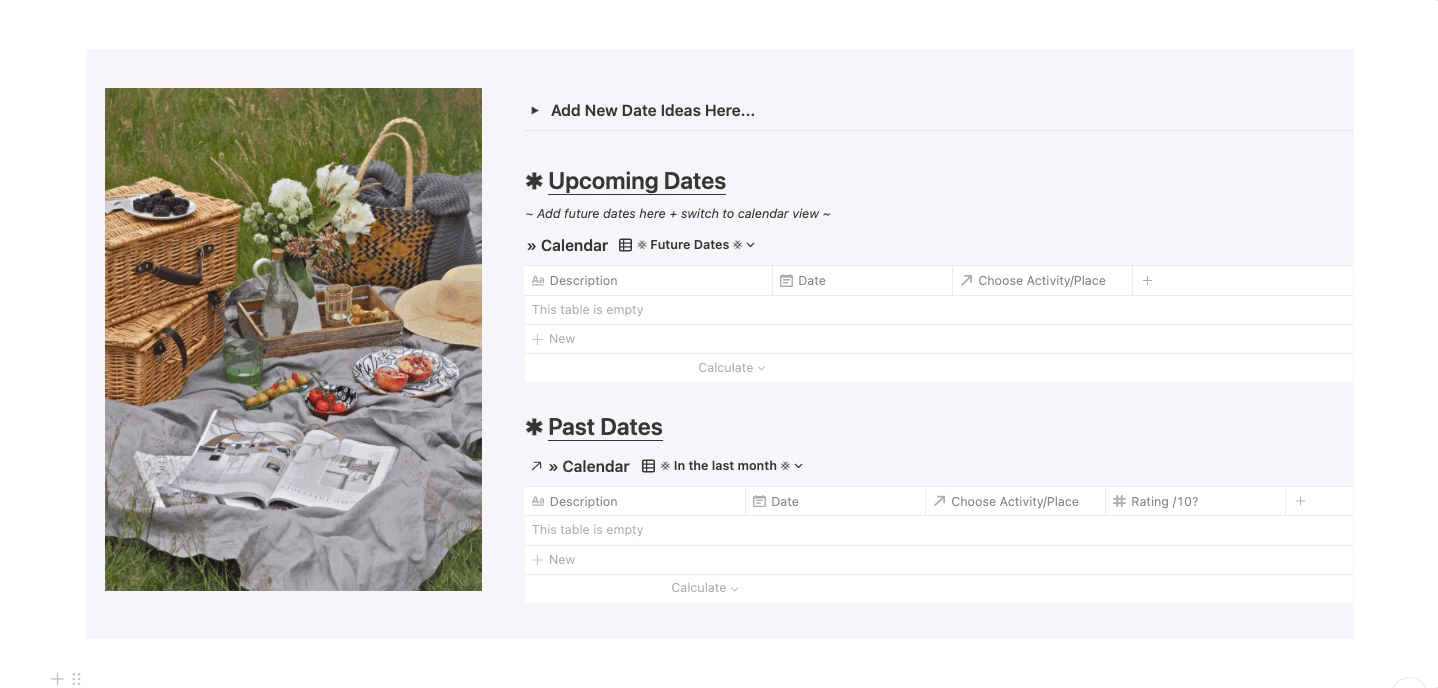The width and height of the screenshot is (1438, 688).
Task: Add a property column in Past Dates table
Action: pyautogui.click(x=1300, y=501)
